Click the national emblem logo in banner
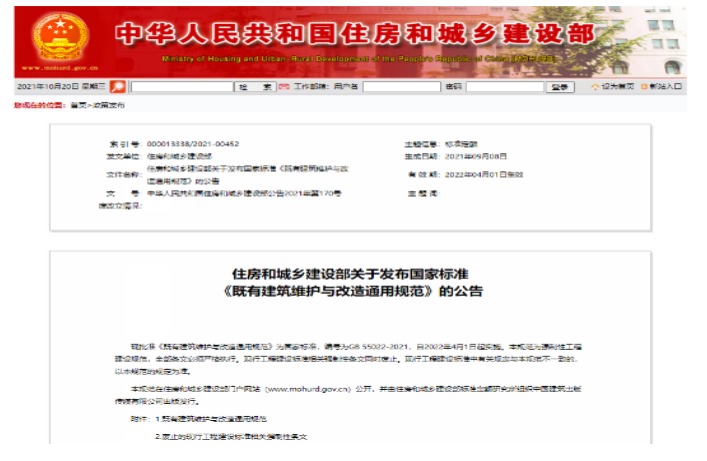 pyautogui.click(x=60, y=37)
